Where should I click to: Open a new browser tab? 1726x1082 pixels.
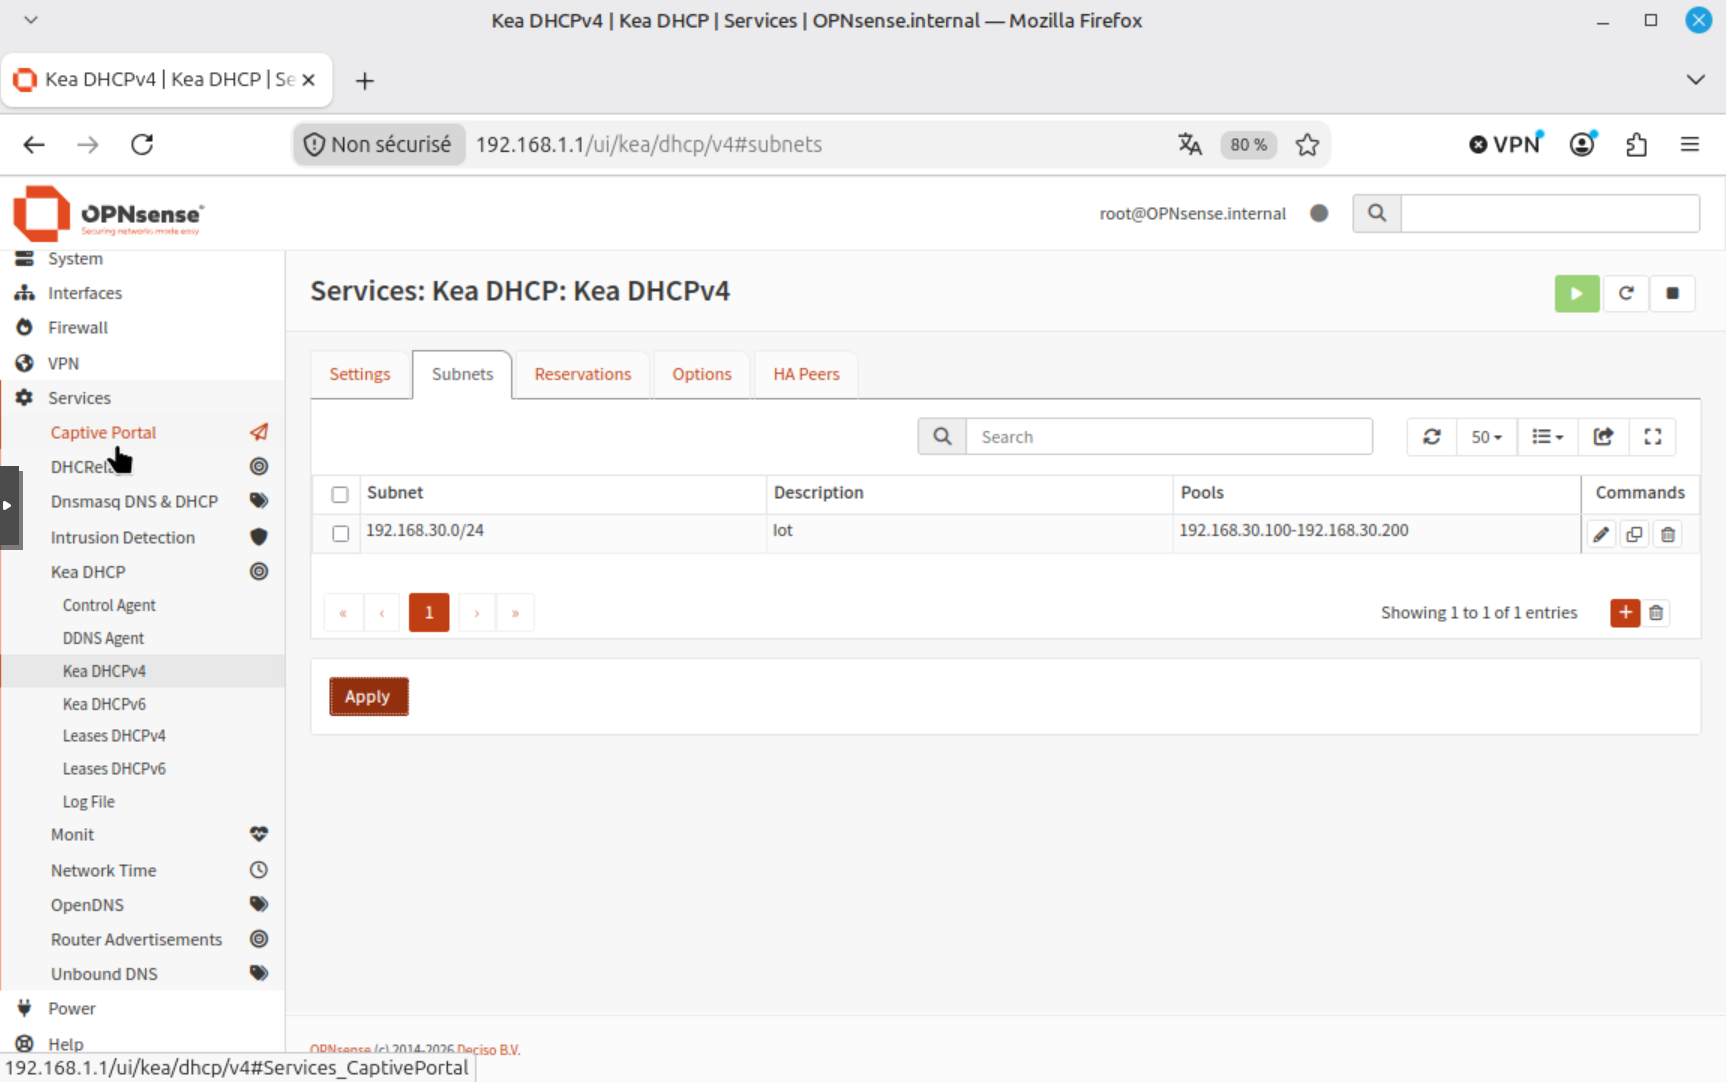click(365, 80)
